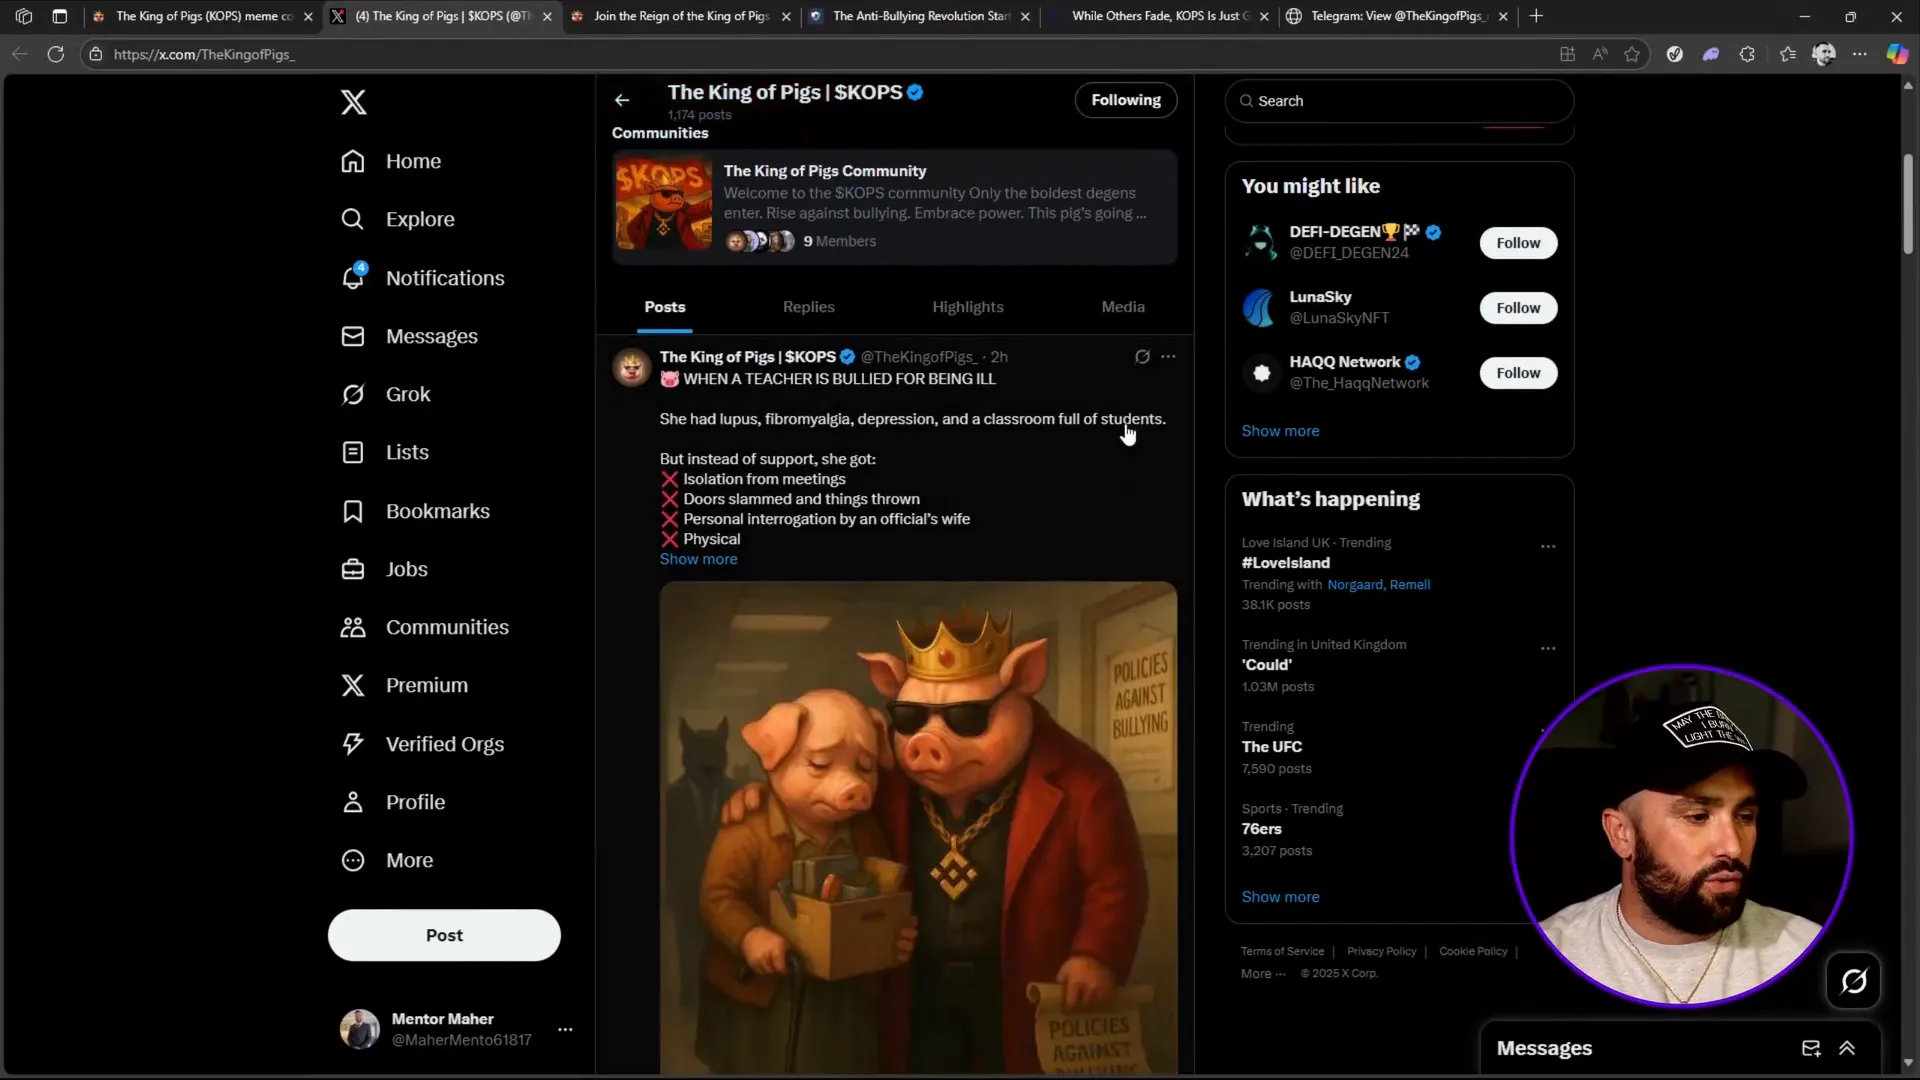Expand the More footer links menu

[1263, 974]
